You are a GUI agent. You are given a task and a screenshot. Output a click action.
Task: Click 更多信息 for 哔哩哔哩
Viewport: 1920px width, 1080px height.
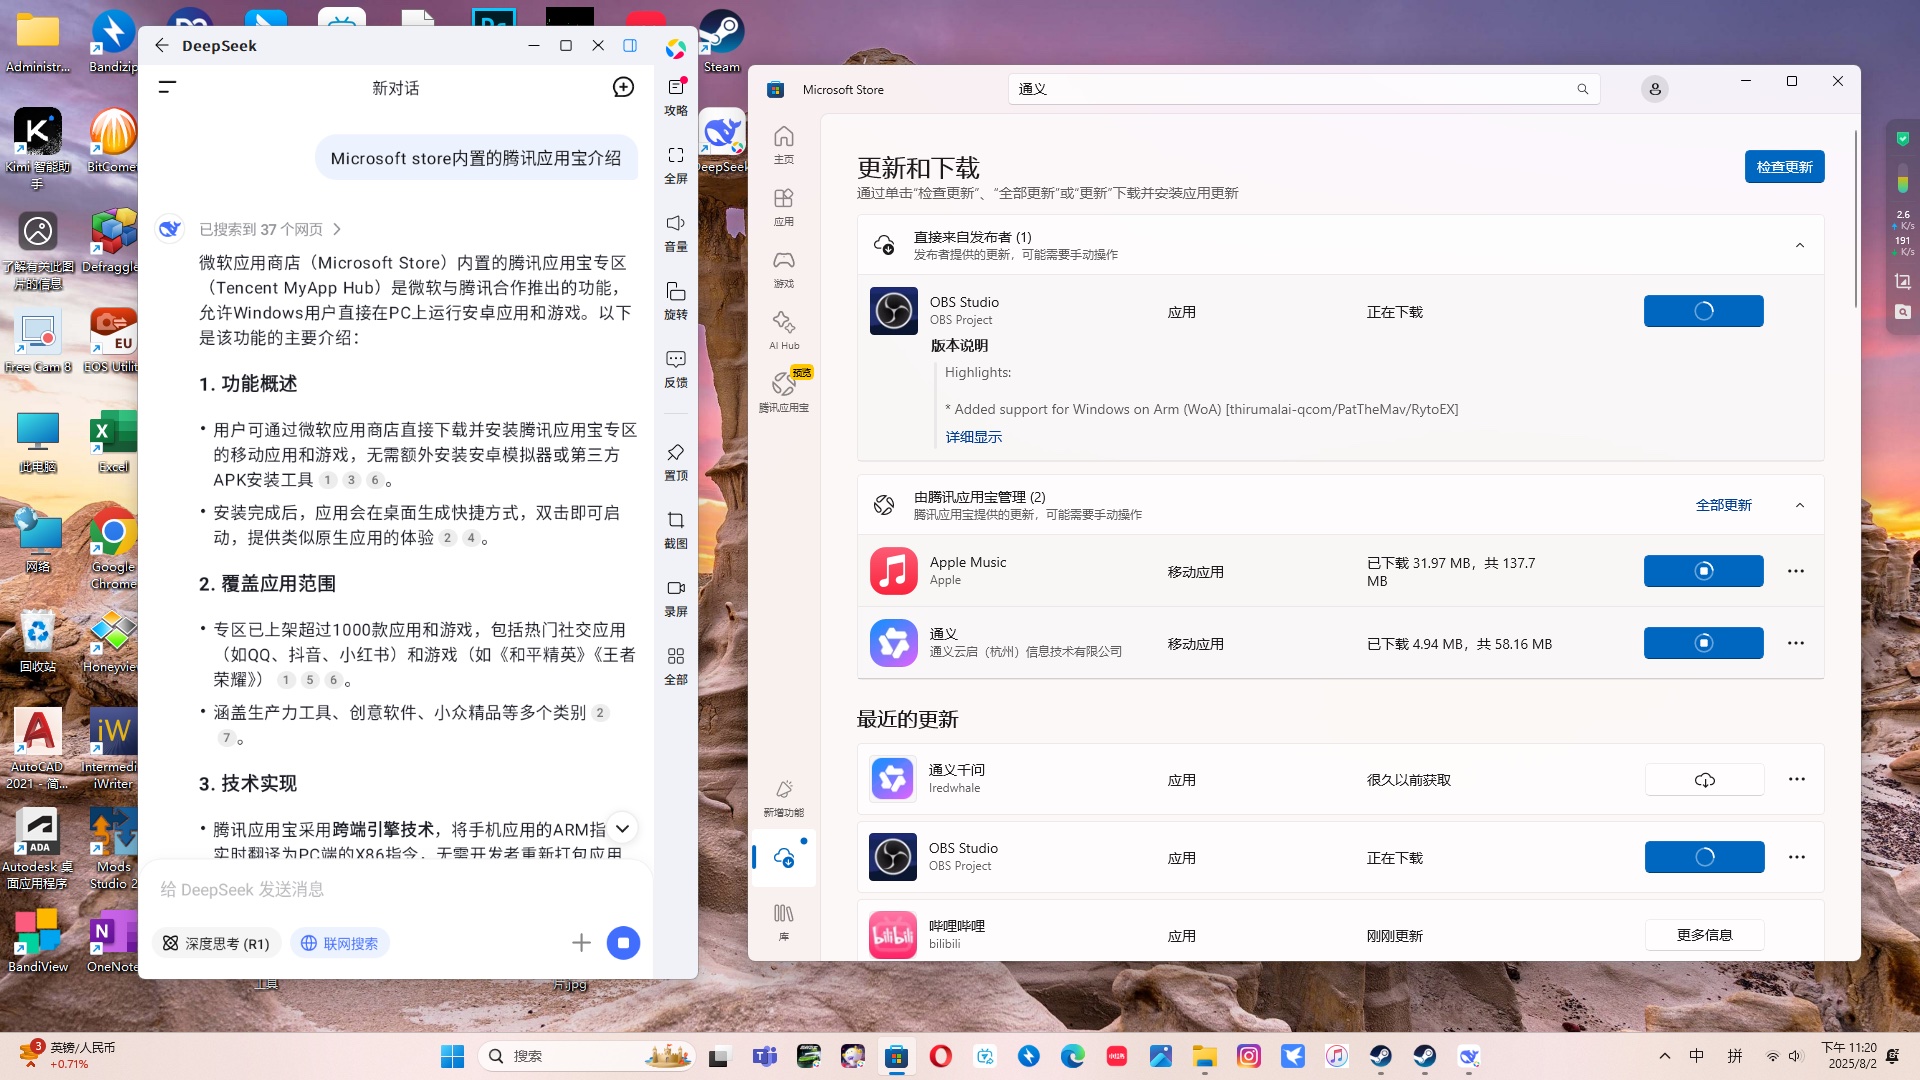pos(1704,935)
